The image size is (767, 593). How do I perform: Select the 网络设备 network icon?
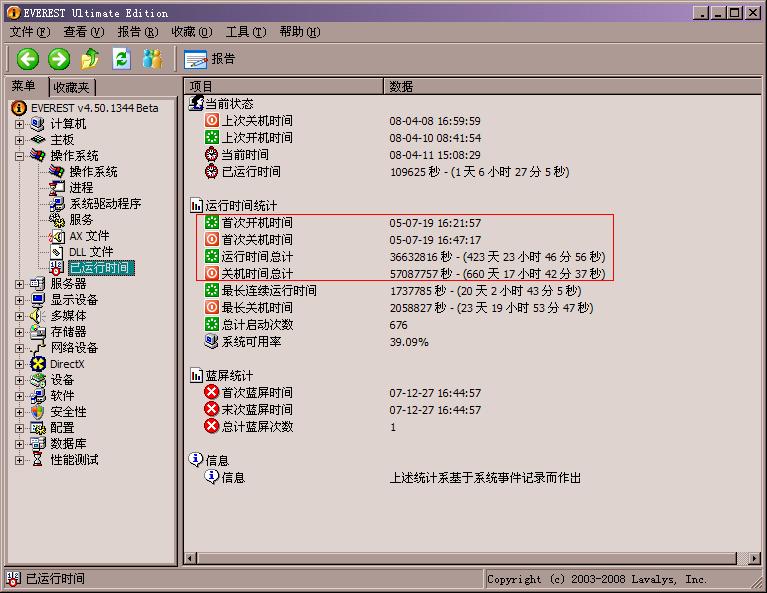[38, 348]
